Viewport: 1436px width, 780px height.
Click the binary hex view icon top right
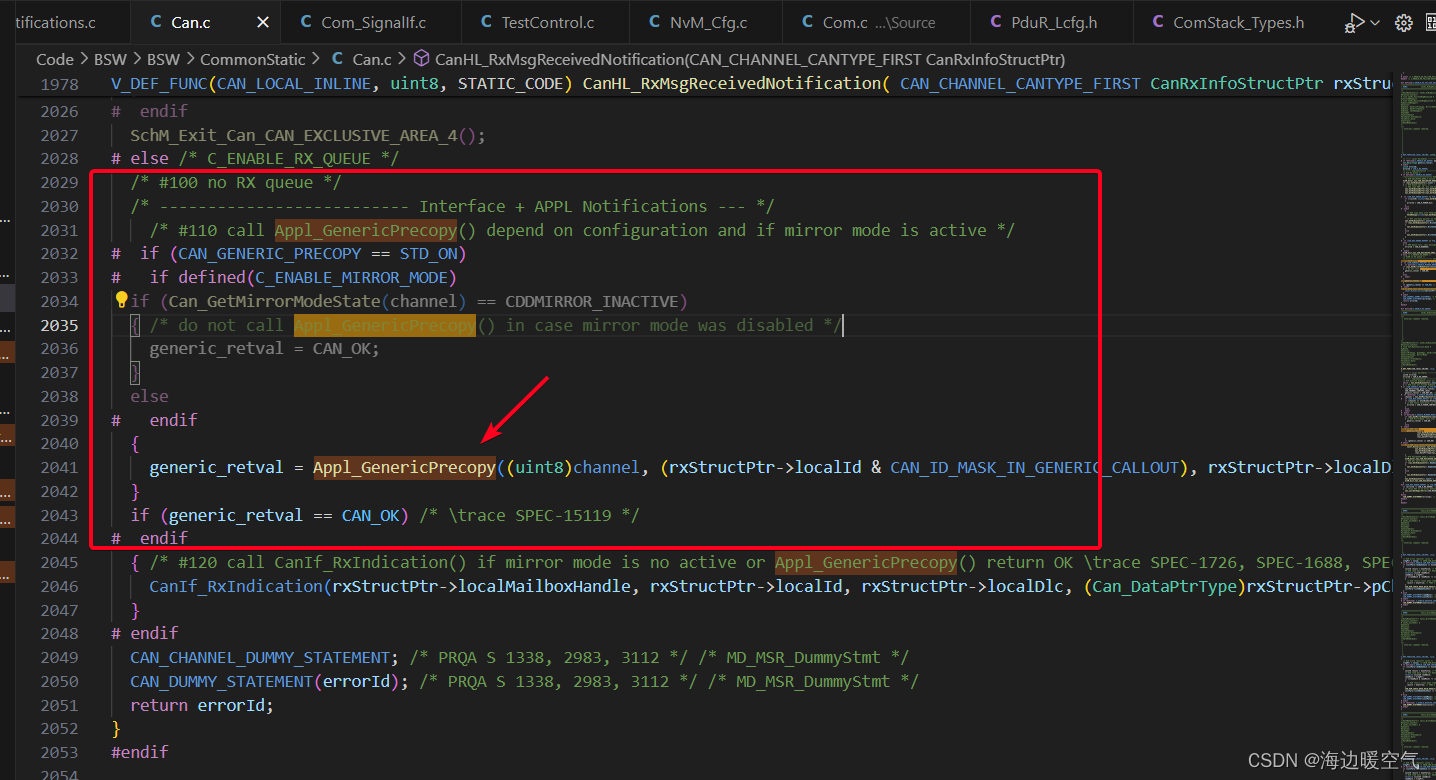tap(1430, 22)
